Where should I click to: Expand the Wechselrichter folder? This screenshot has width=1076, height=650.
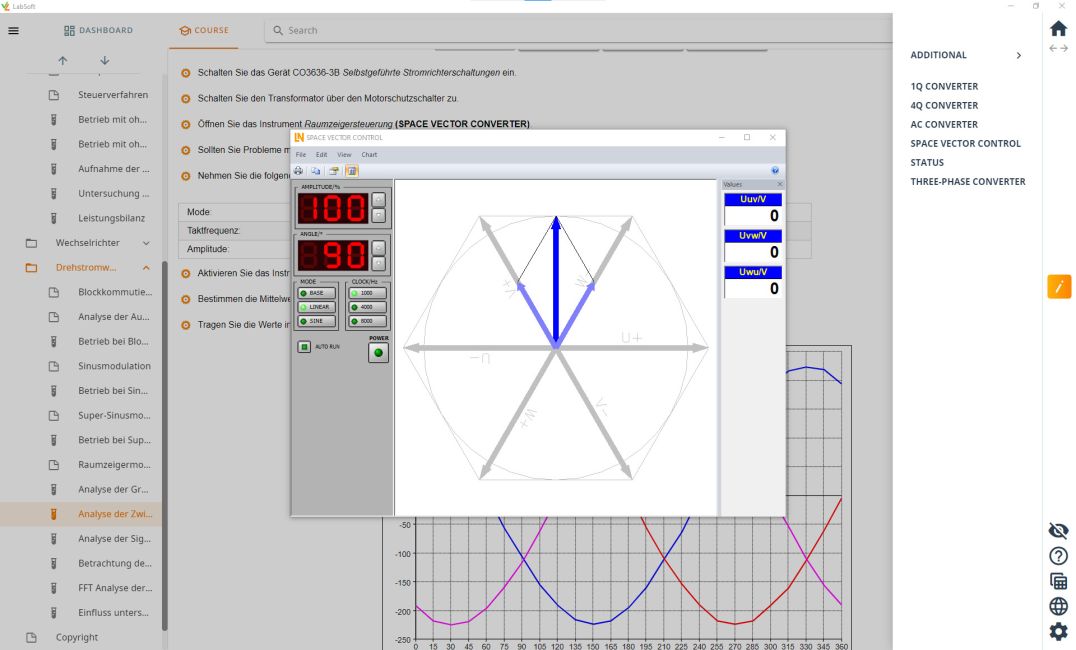click(146, 243)
